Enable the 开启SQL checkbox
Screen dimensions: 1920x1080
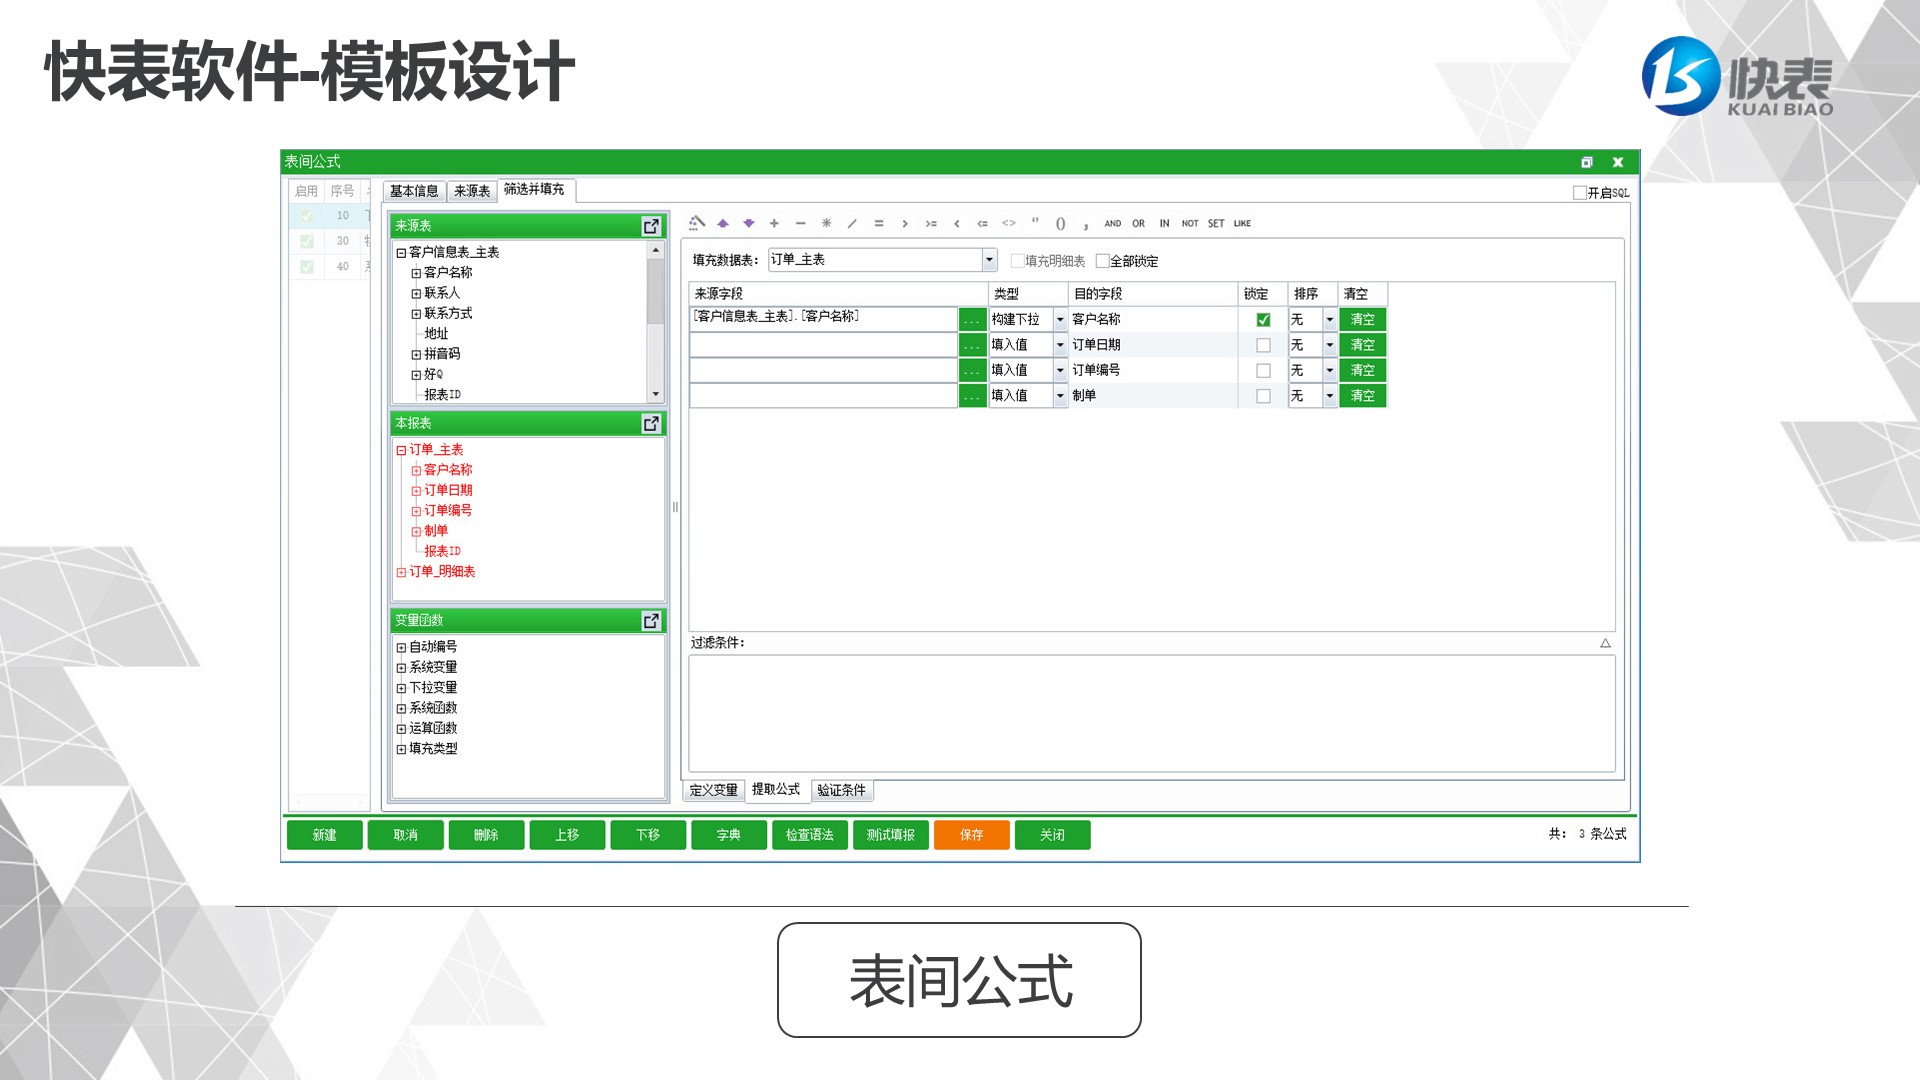1580,193
